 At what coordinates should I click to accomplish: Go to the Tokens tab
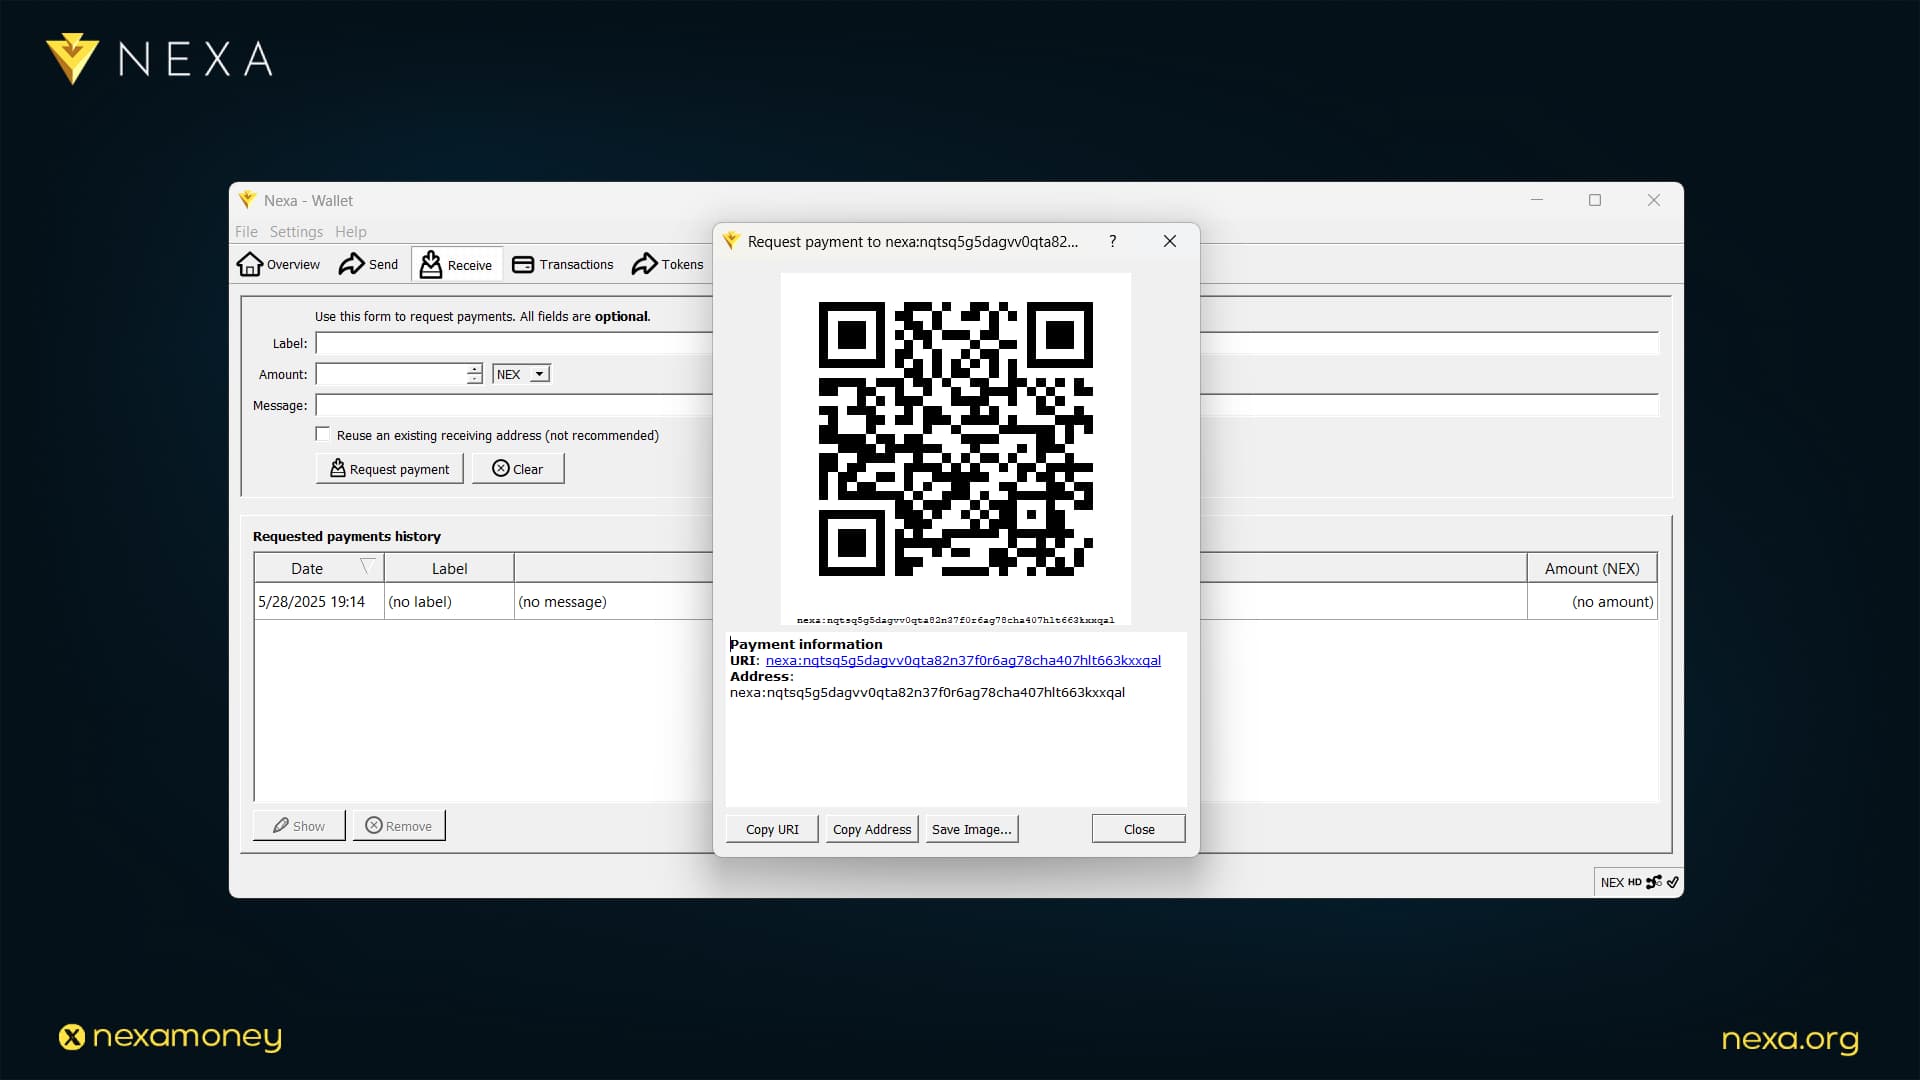(668, 264)
